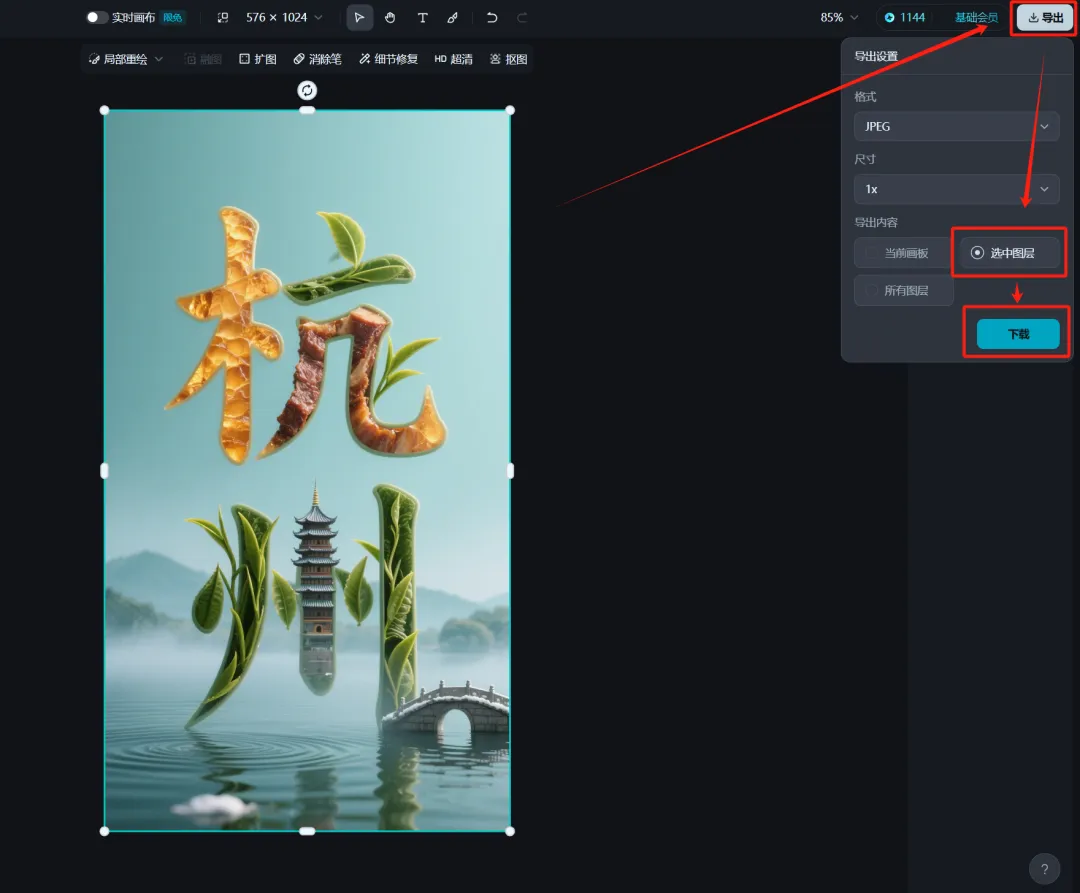Open the 局部重绘 tool menu
The width and height of the screenshot is (1080, 893).
click(126, 59)
